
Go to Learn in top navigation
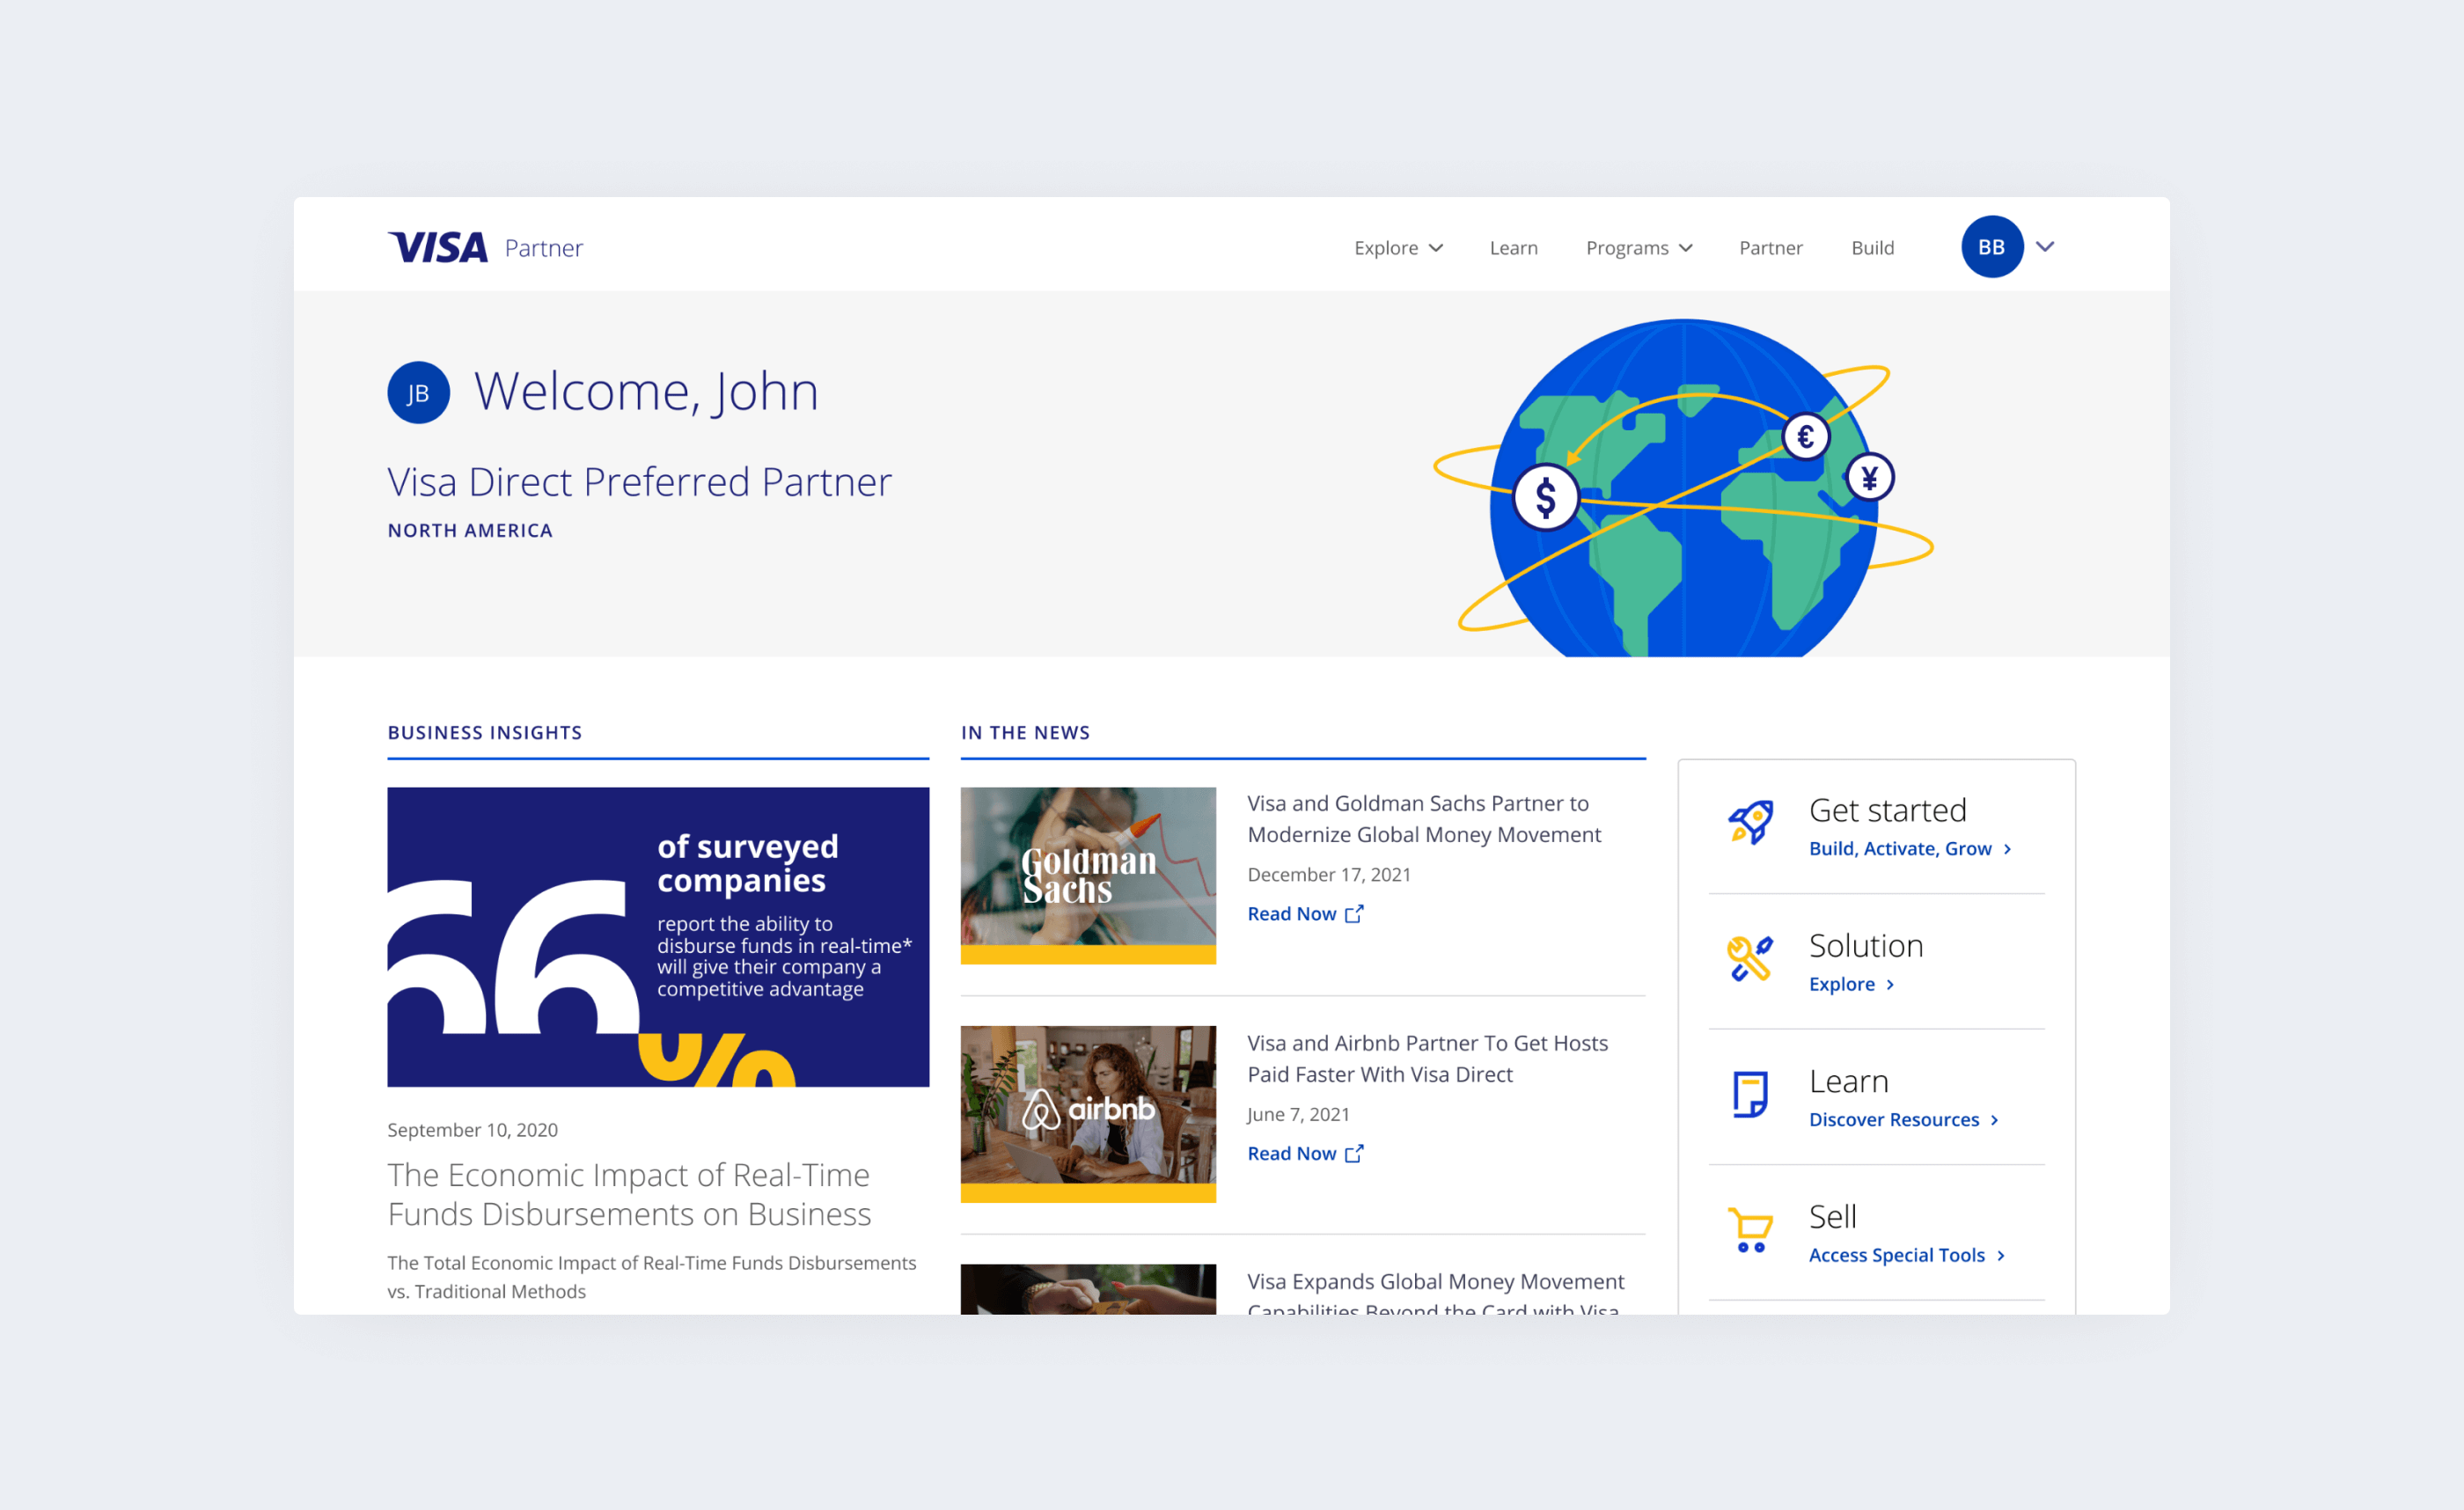(1513, 248)
